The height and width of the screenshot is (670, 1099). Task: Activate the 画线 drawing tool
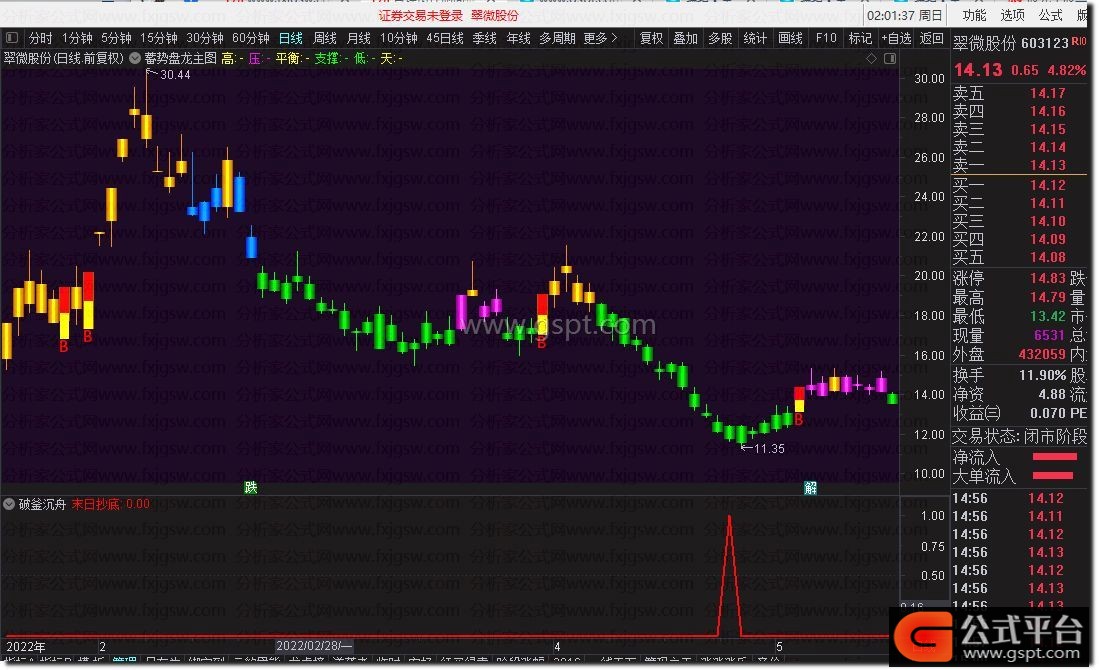pyautogui.click(x=790, y=38)
